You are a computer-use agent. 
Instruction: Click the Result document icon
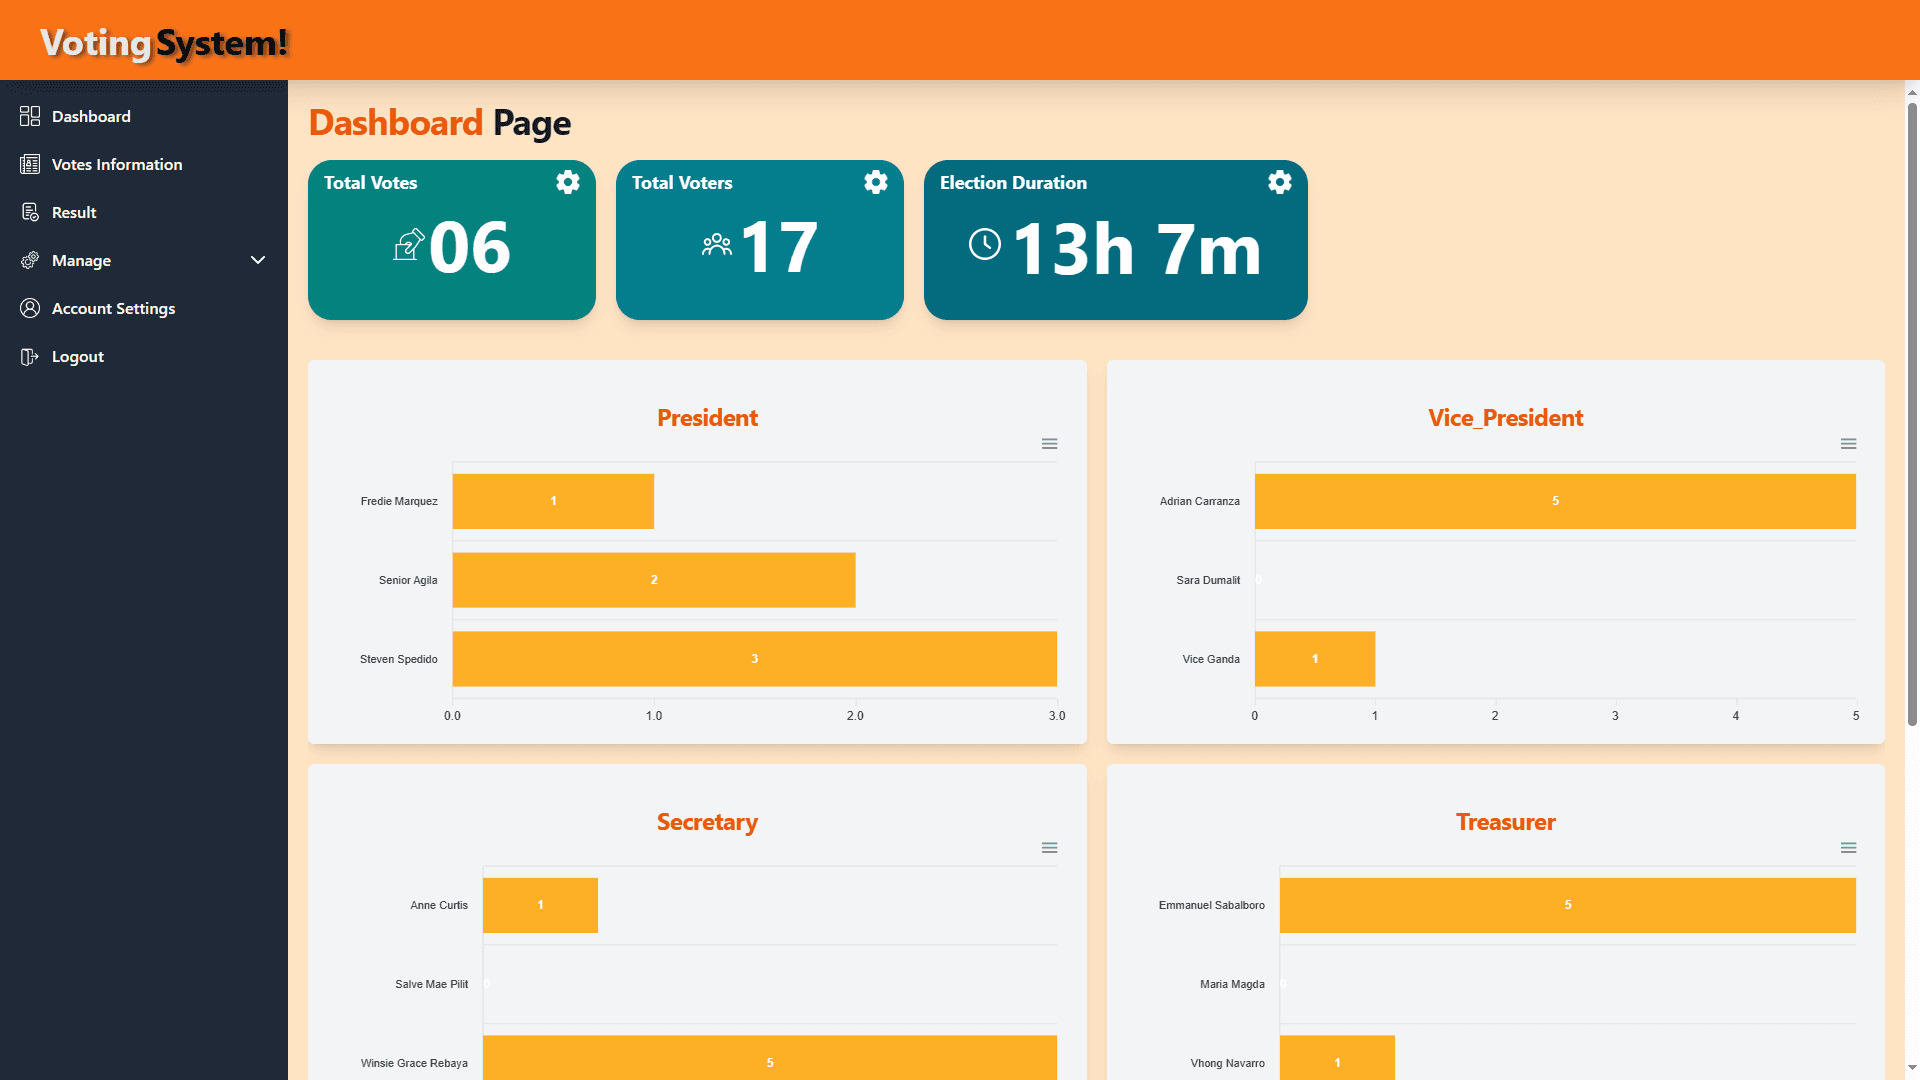[30, 212]
